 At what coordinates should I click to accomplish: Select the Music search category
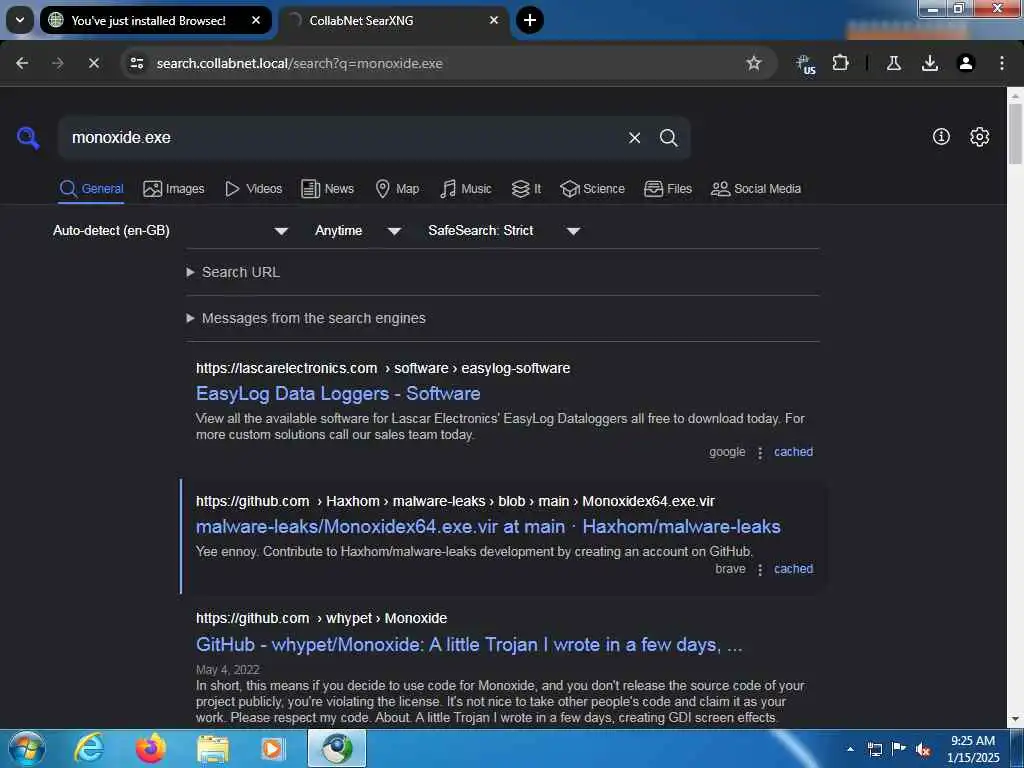click(x=466, y=189)
